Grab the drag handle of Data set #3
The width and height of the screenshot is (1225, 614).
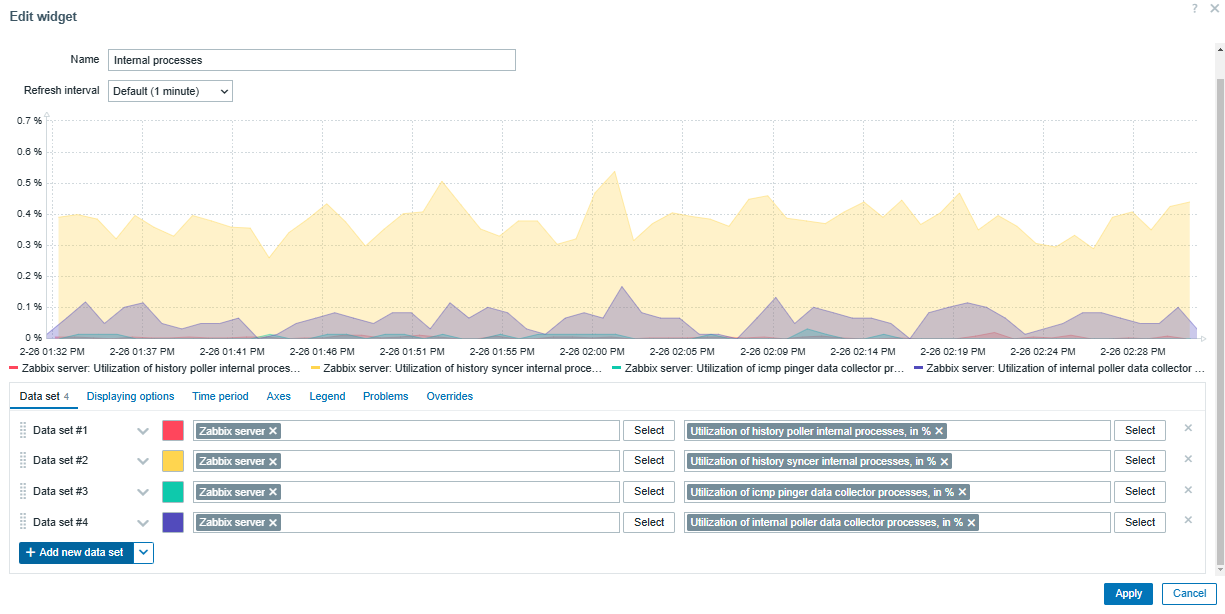click(24, 492)
